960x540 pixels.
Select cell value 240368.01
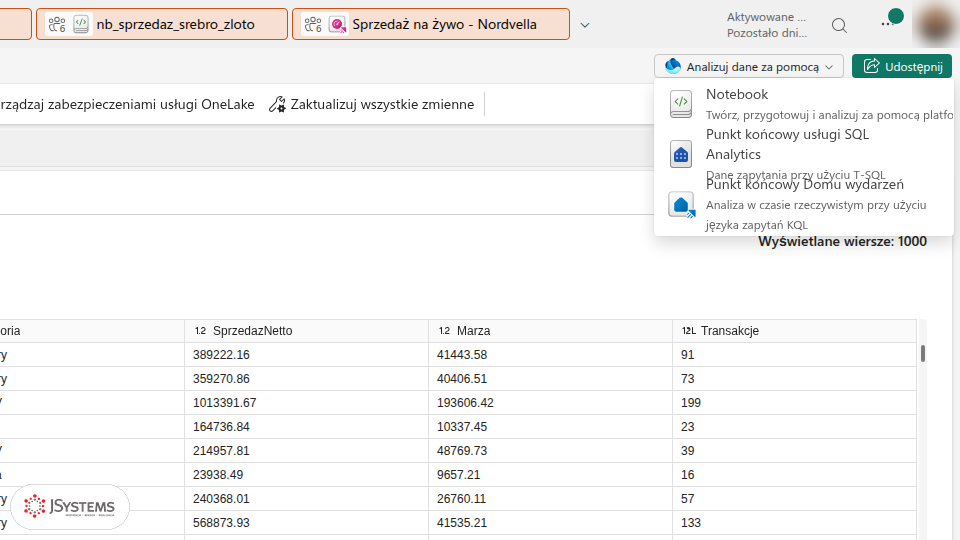tap(306, 498)
